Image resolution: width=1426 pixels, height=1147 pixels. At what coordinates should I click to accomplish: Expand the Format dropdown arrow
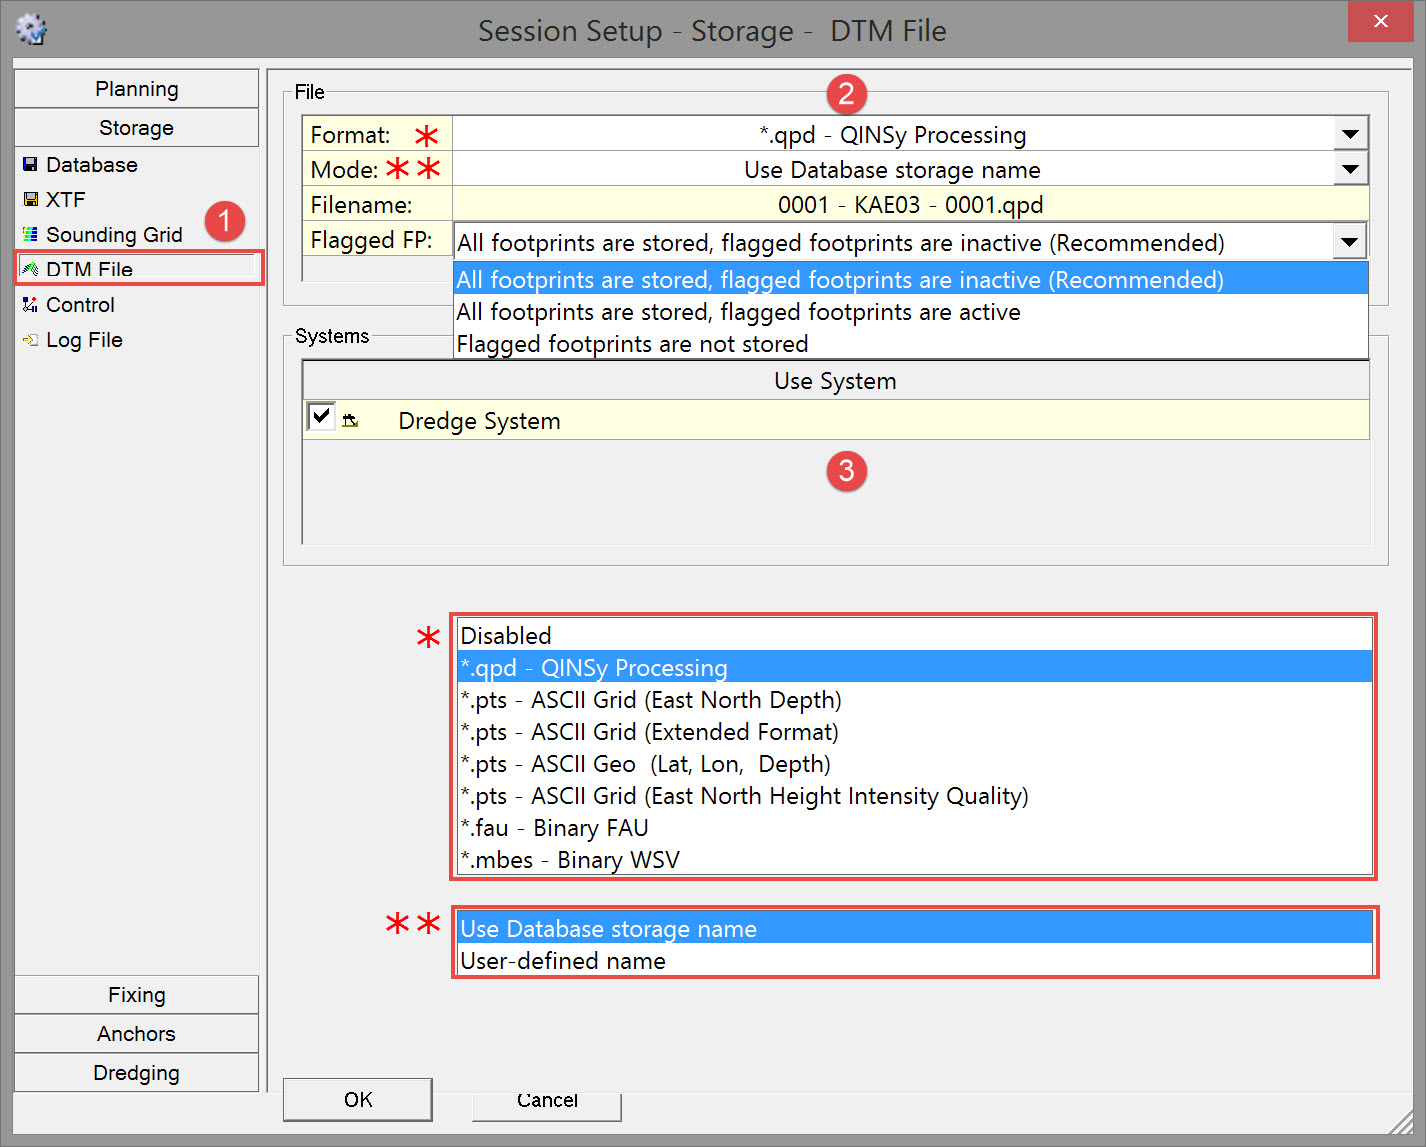tap(1350, 134)
